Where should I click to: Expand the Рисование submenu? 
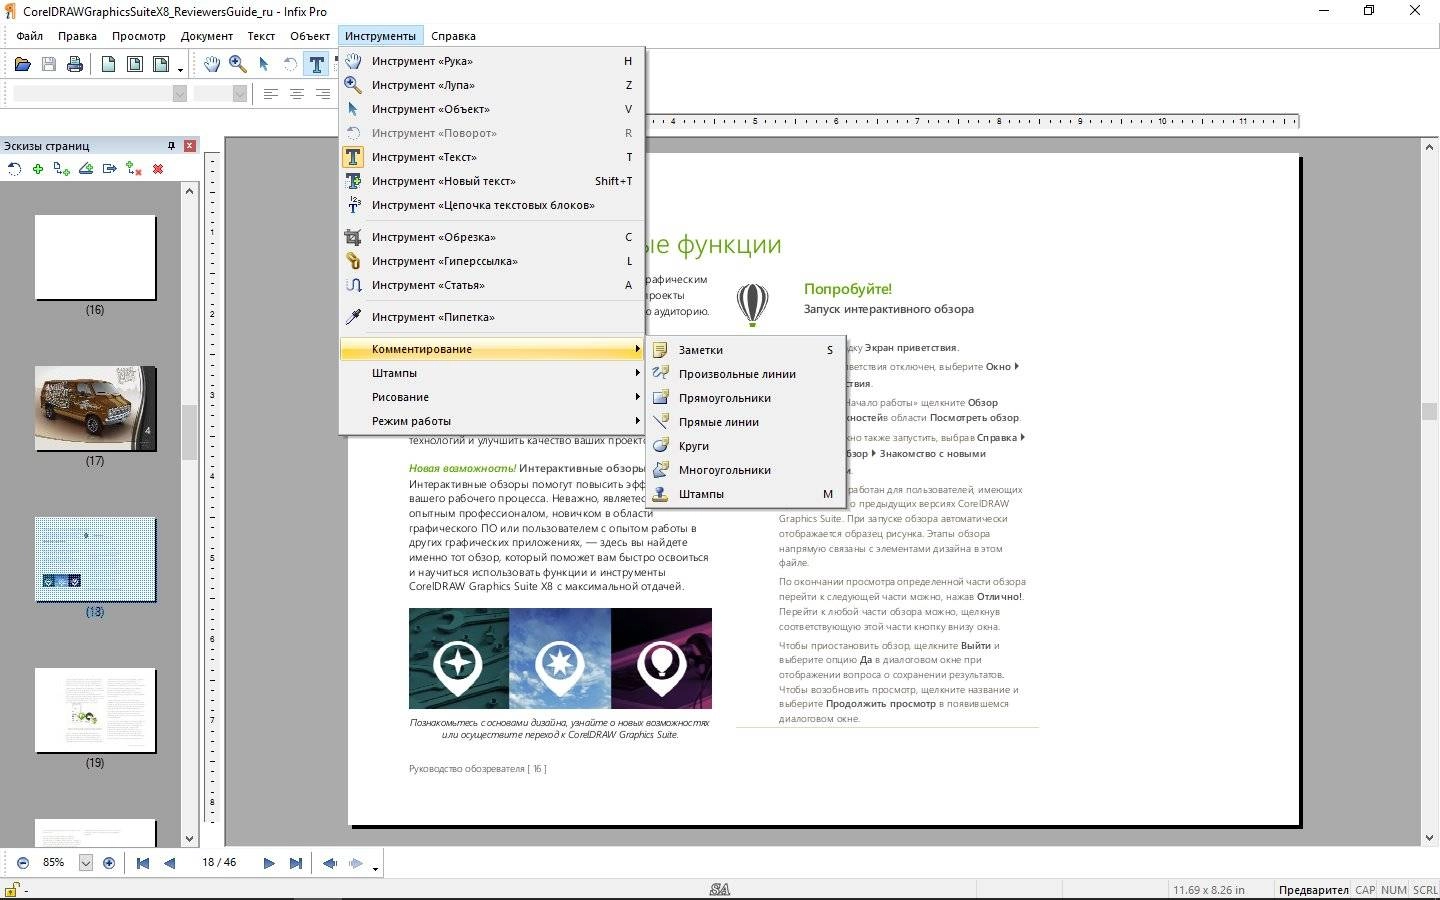tap(492, 397)
